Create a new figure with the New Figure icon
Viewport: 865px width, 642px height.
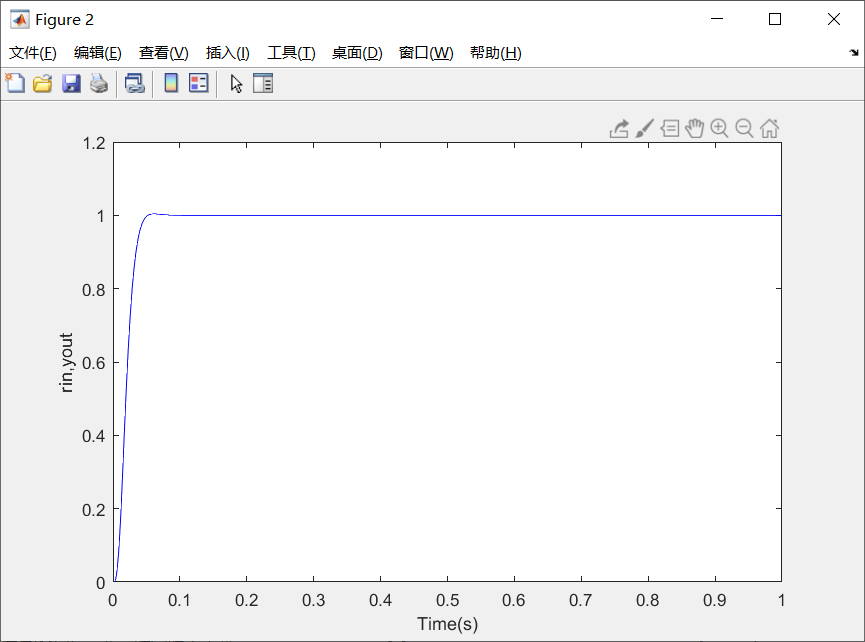(15, 83)
